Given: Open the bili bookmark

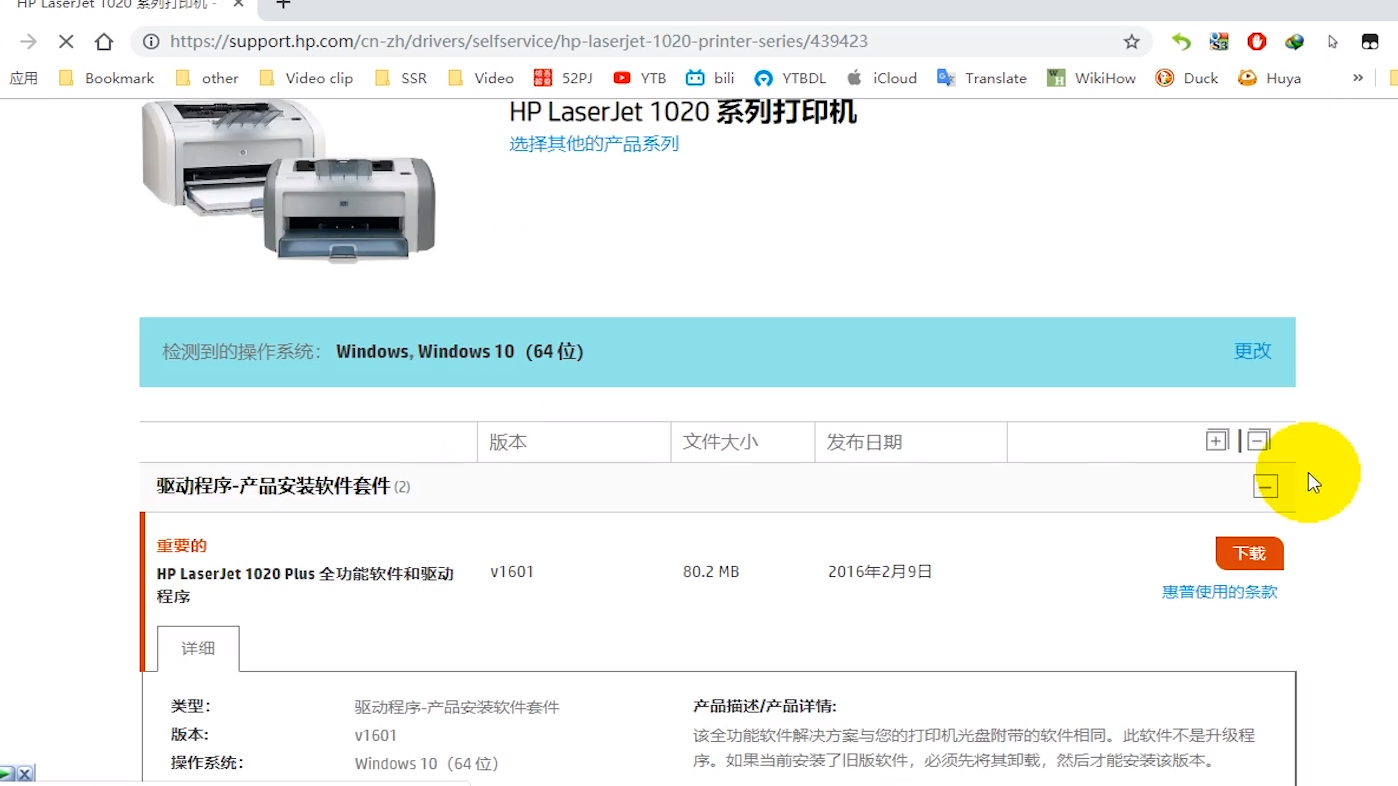Looking at the screenshot, I should click(710, 78).
